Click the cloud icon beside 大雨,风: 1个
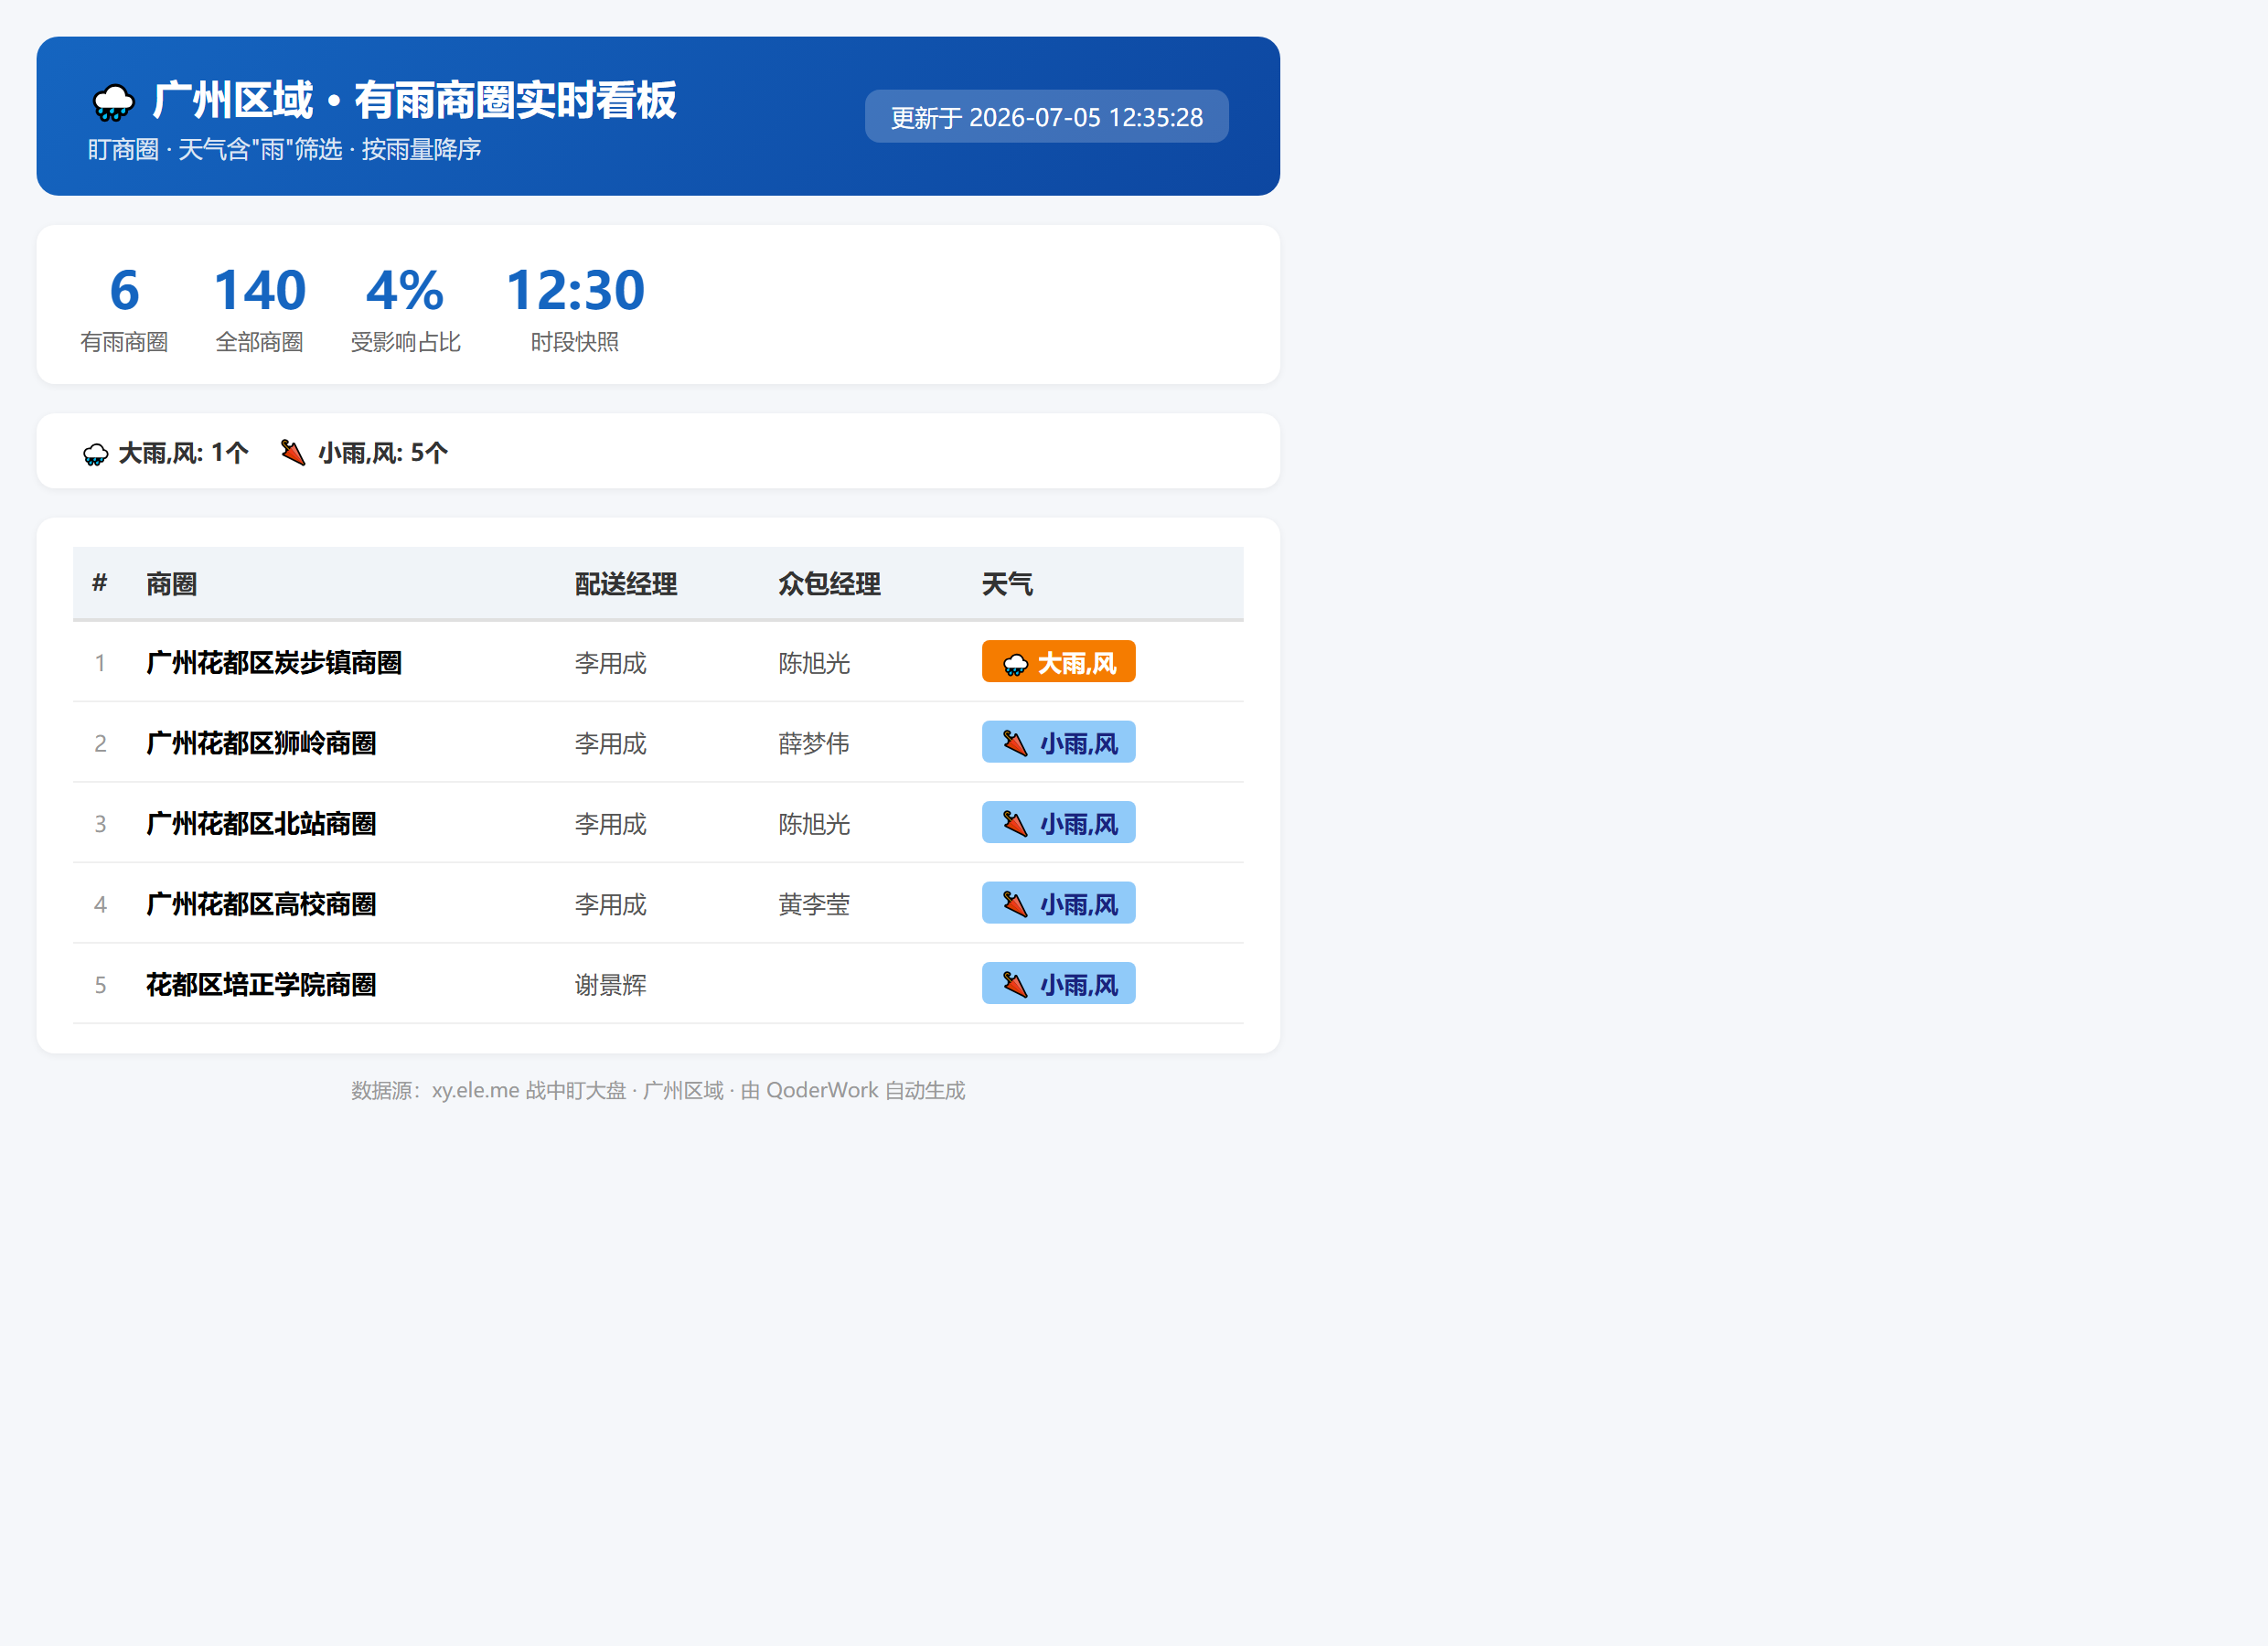2268x1646 pixels. tap(96, 454)
